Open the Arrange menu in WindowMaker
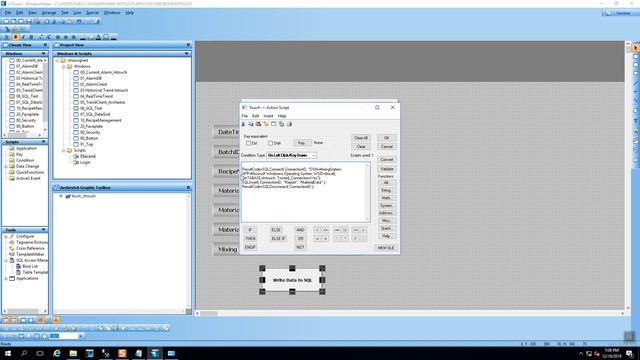 [x=49, y=13]
